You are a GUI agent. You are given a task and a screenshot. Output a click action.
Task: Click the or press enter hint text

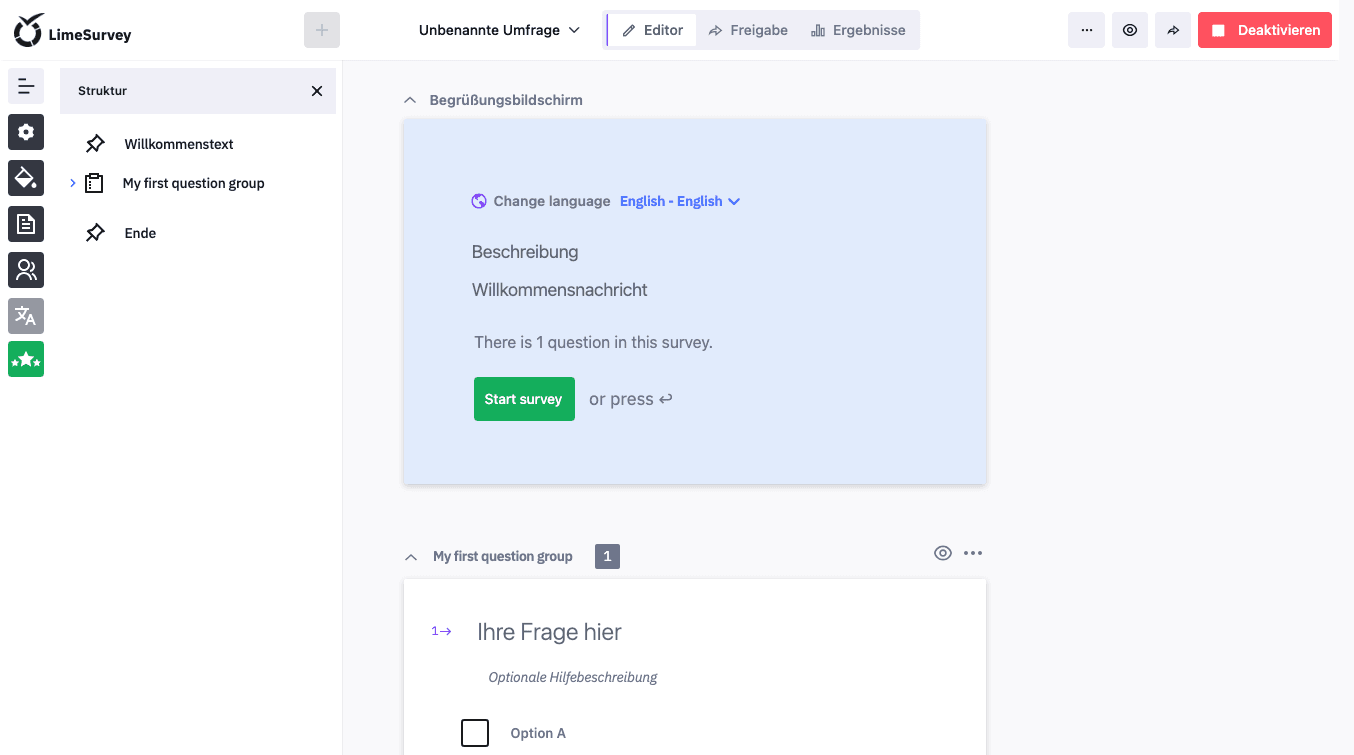(631, 399)
